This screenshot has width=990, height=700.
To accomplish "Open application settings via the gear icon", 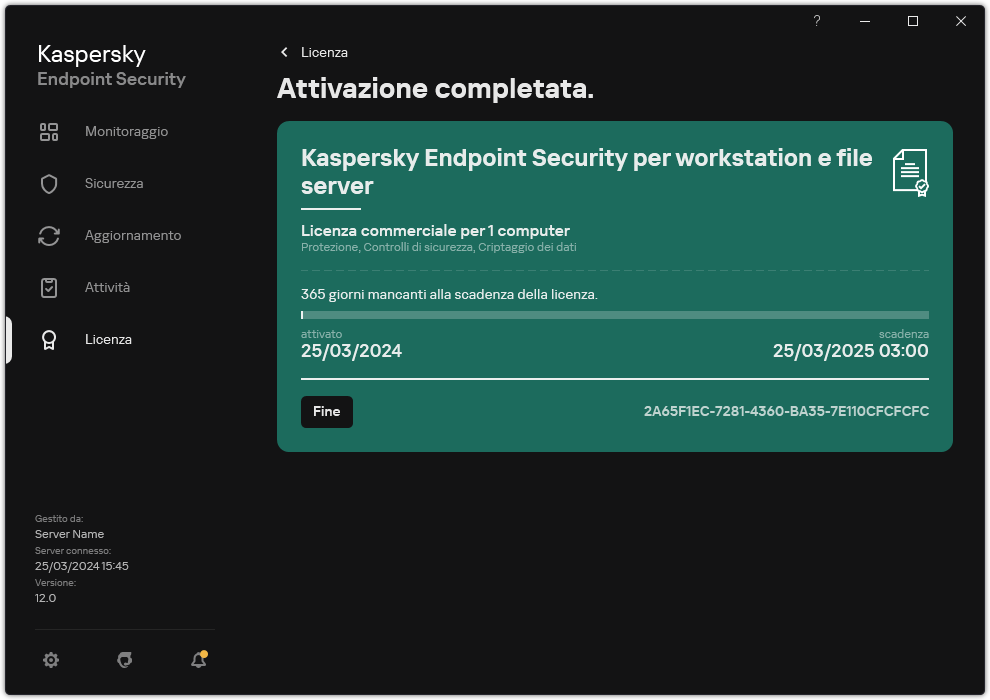I will point(51,660).
